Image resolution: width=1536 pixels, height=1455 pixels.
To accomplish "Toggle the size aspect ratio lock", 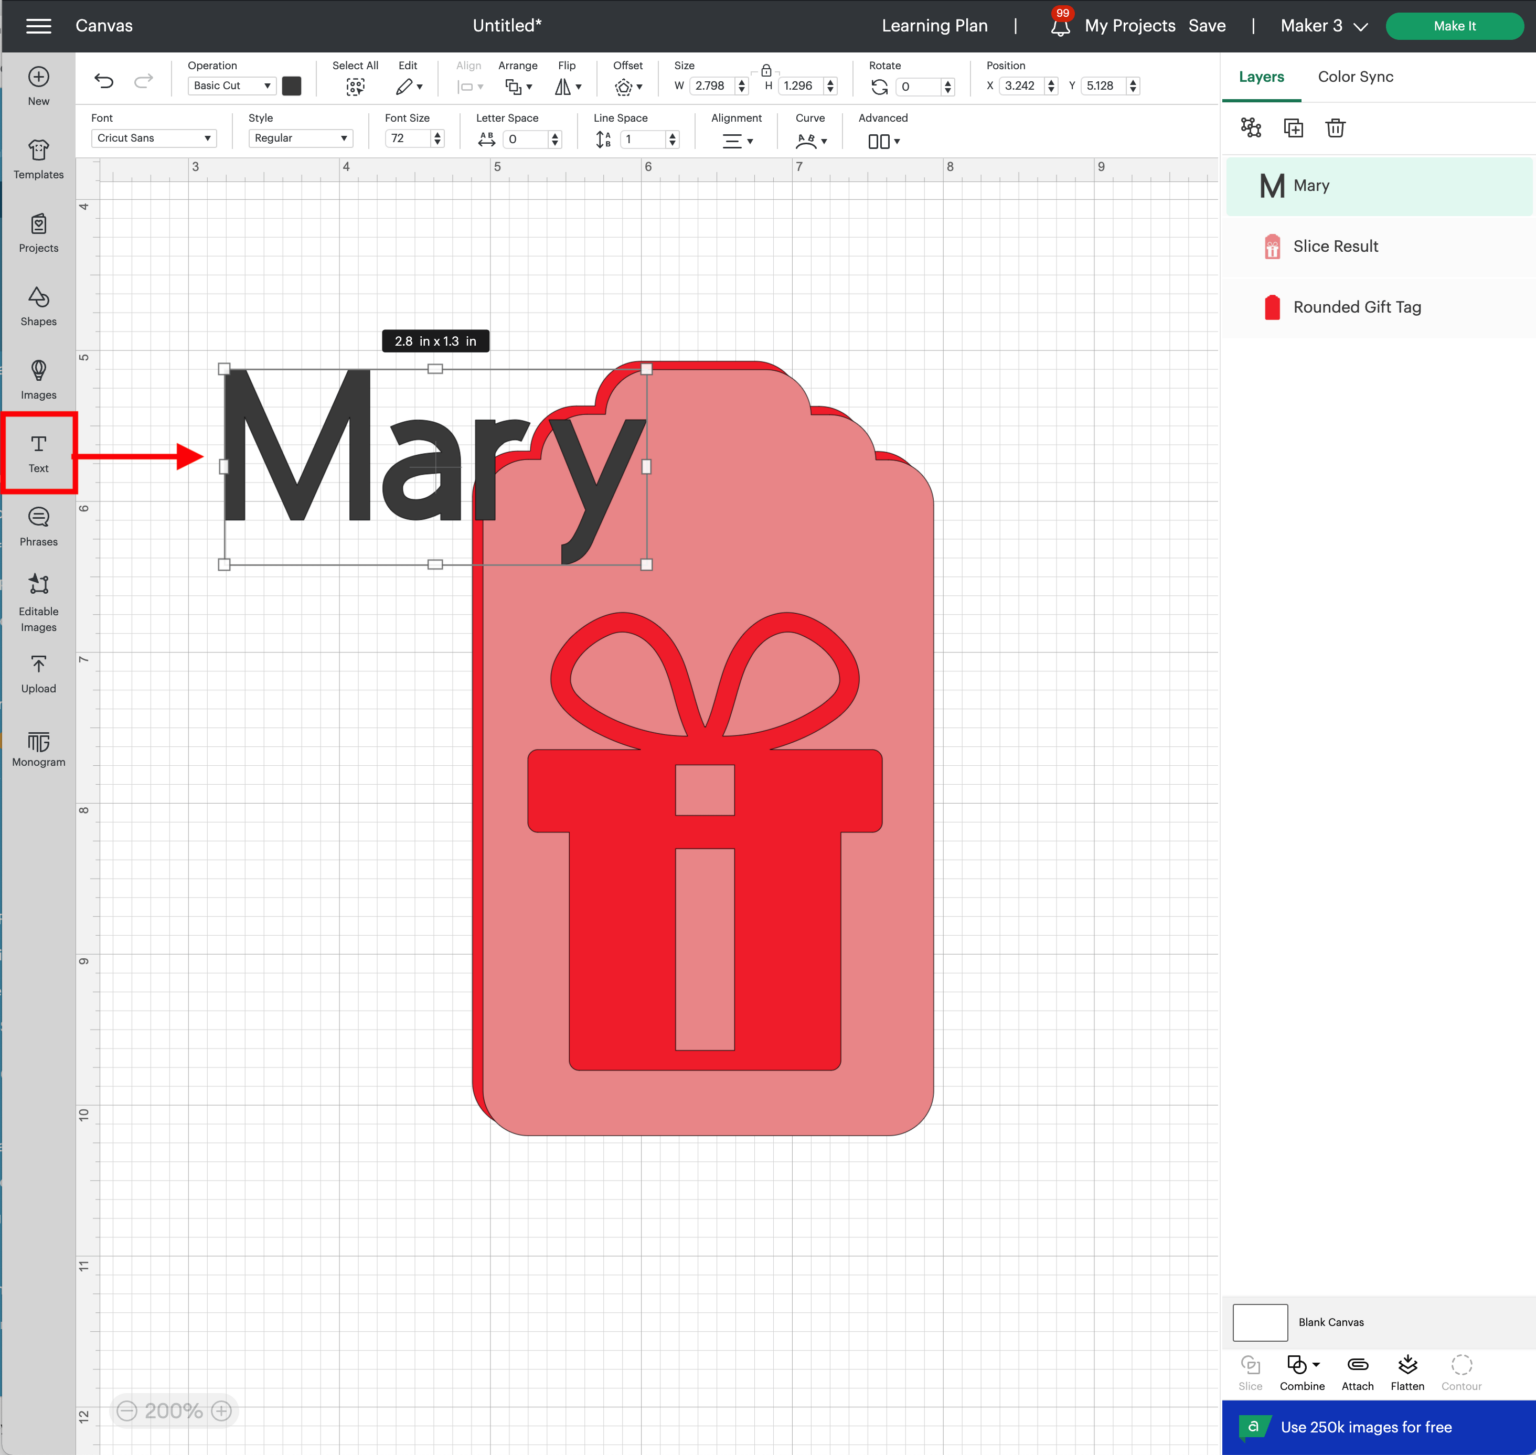I will pyautogui.click(x=766, y=71).
